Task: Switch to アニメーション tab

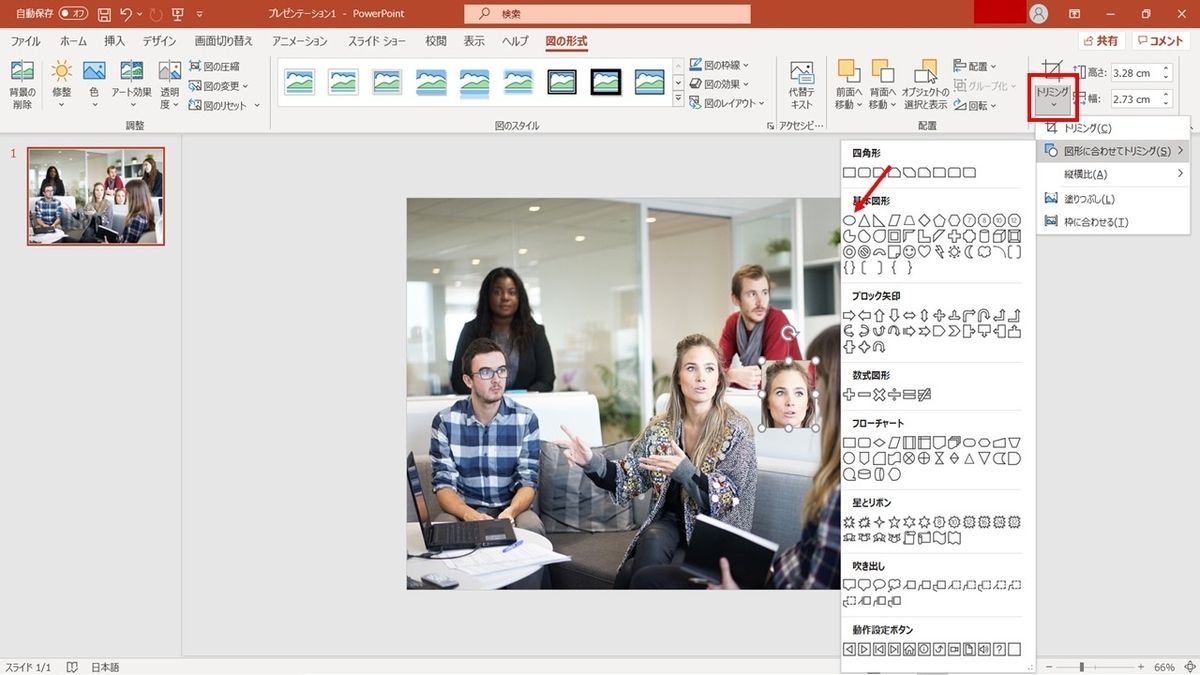Action: 300,41
